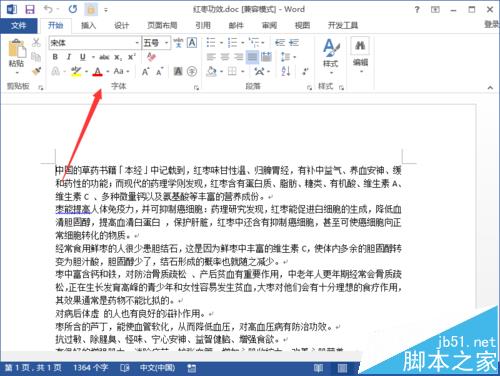Click the Sort icon in paragraph group
Viewport: 500px width, 376px height.
click(x=286, y=71)
